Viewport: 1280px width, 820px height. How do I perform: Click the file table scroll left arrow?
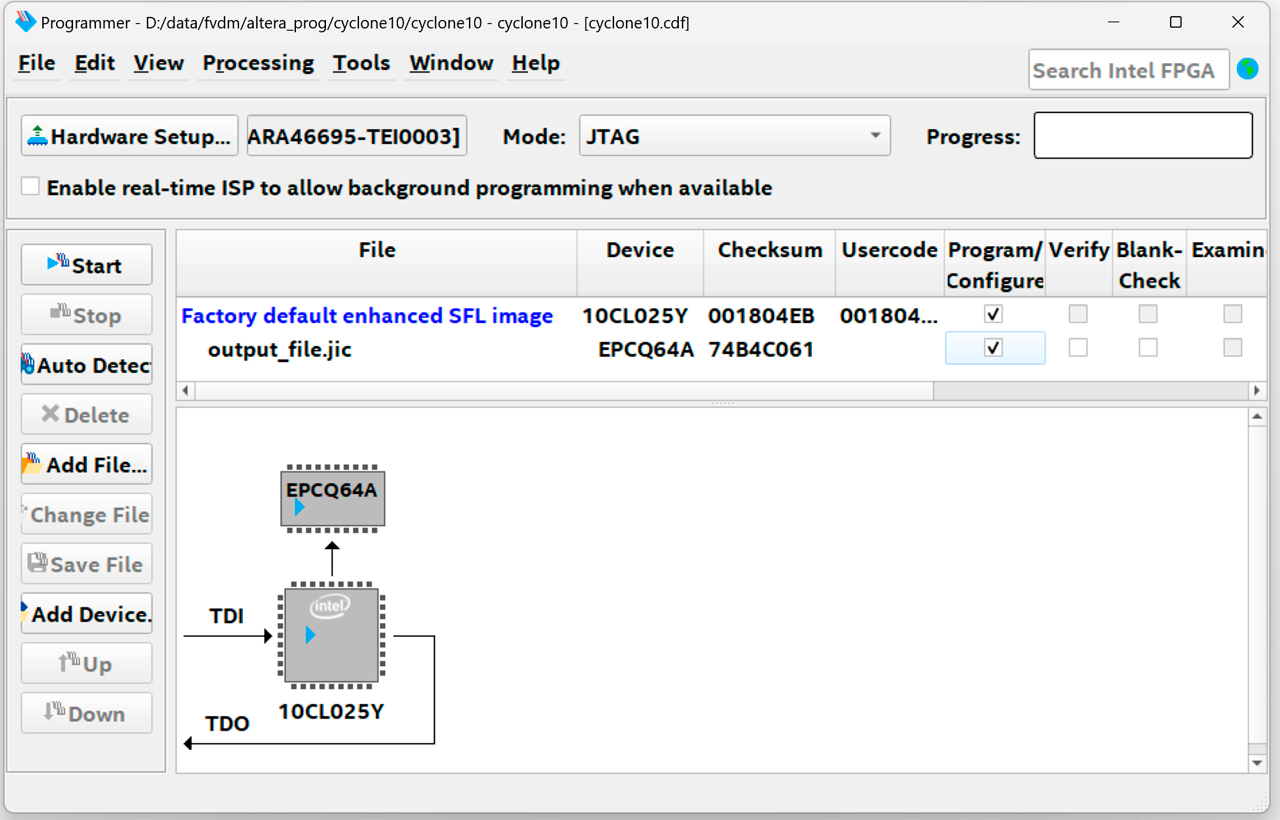[184, 391]
